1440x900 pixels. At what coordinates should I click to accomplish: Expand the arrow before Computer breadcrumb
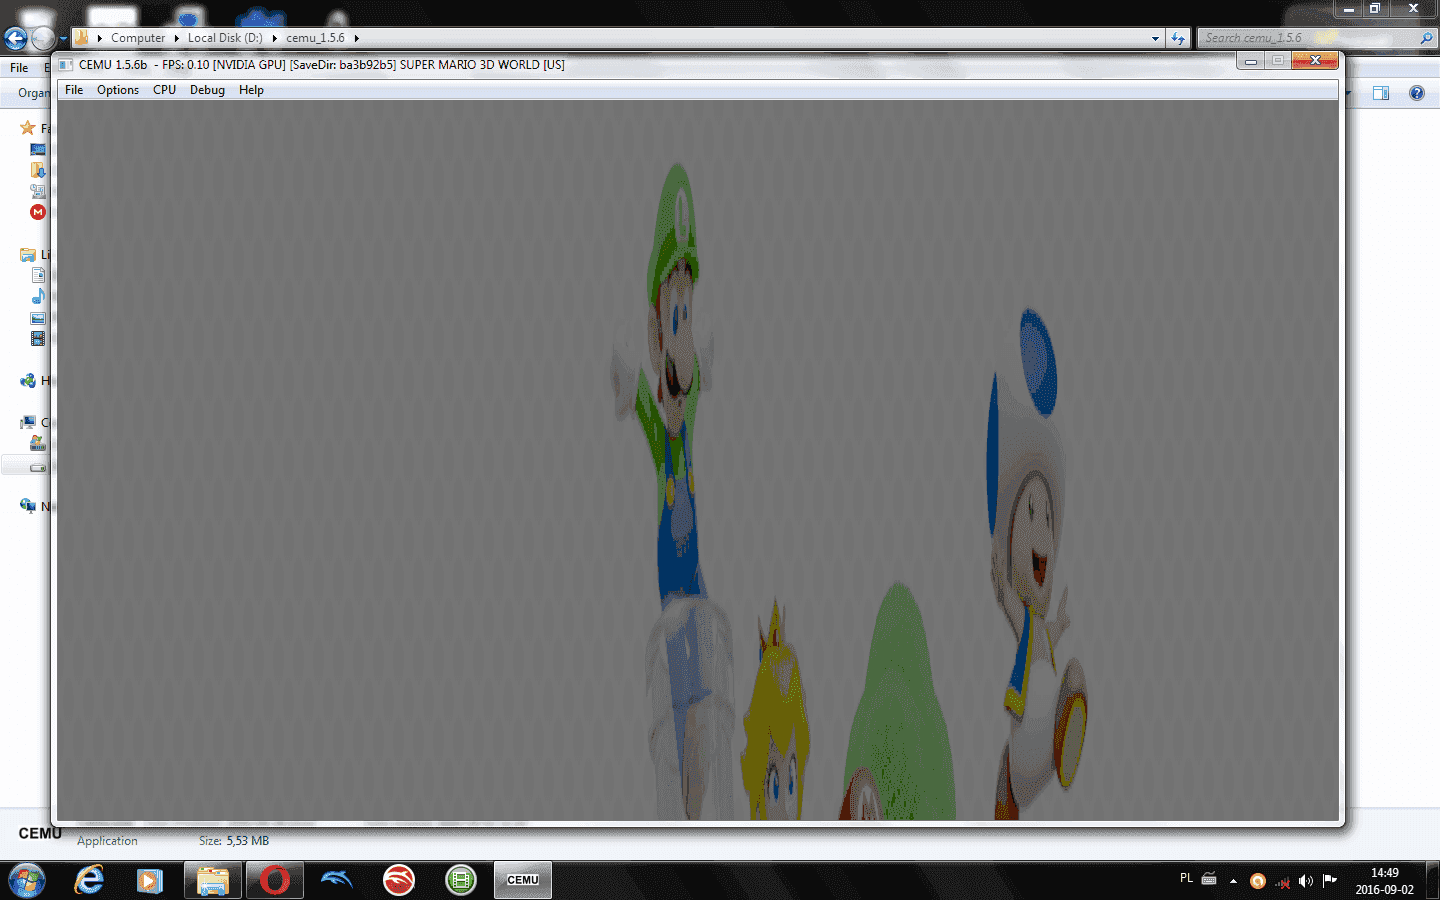click(x=100, y=38)
